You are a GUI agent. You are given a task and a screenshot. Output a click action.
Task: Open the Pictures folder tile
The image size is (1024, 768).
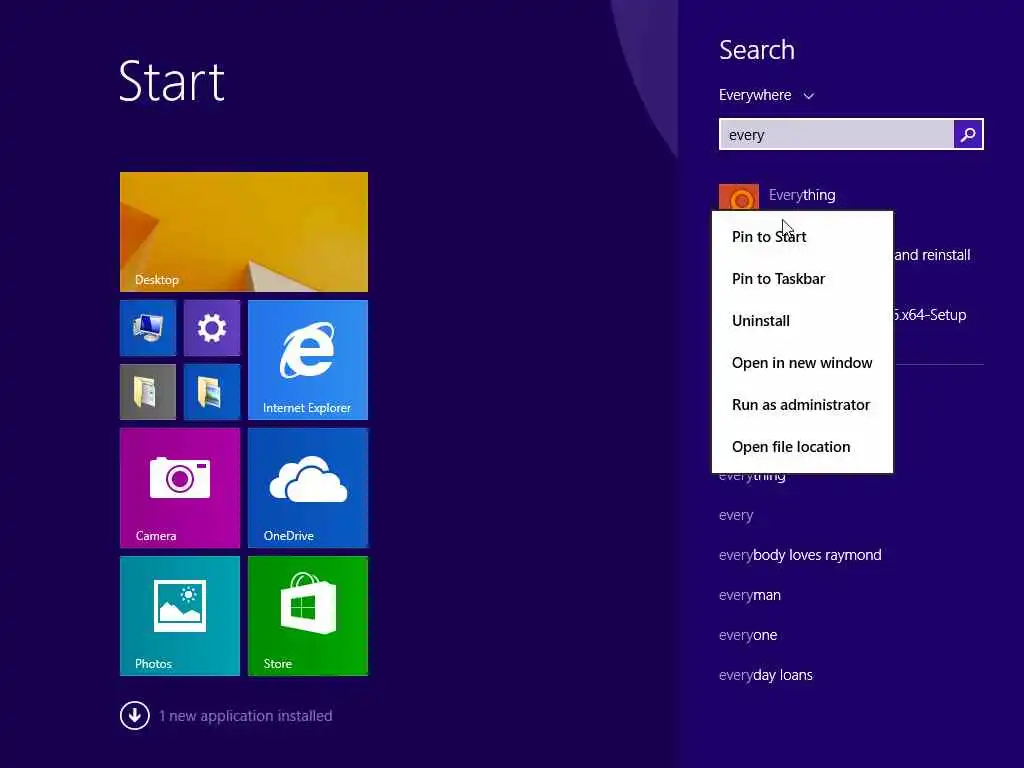(212, 392)
